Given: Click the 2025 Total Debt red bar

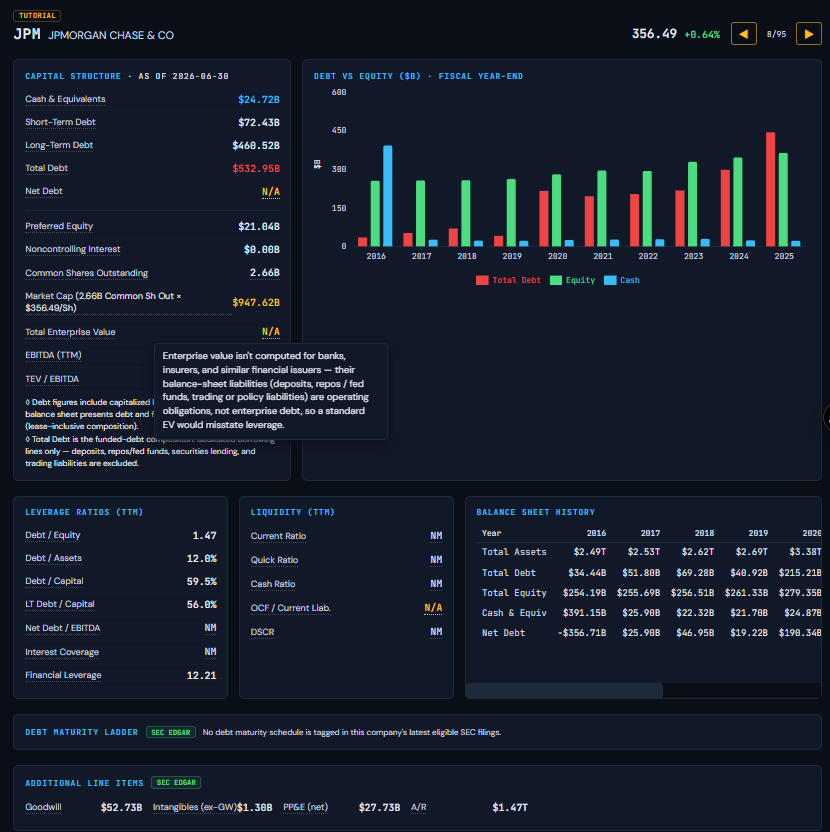Looking at the screenshot, I should coord(771,189).
